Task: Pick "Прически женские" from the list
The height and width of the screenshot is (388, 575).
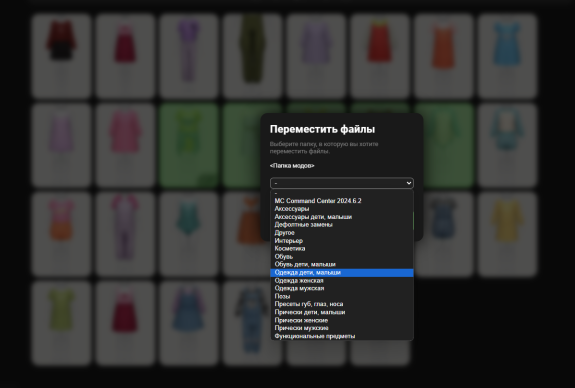Action: 342,320
